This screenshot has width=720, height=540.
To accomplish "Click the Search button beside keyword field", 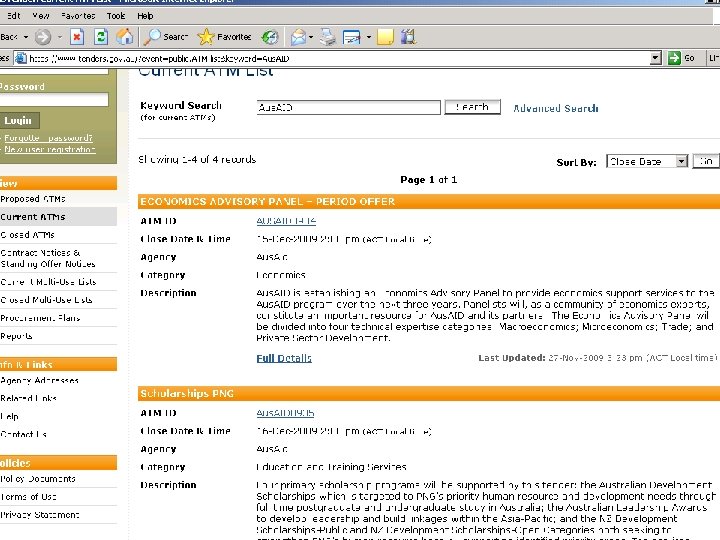I will tap(472, 107).
